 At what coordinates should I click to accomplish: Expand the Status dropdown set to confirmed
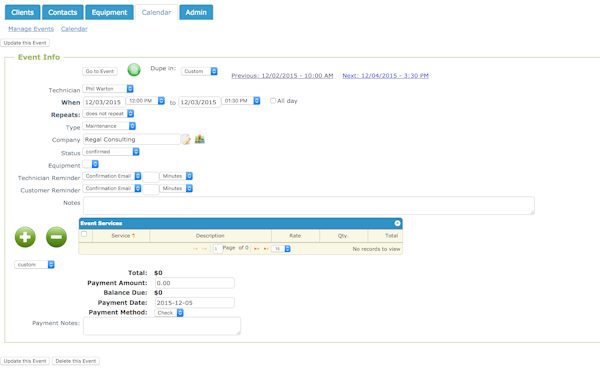click(x=111, y=152)
